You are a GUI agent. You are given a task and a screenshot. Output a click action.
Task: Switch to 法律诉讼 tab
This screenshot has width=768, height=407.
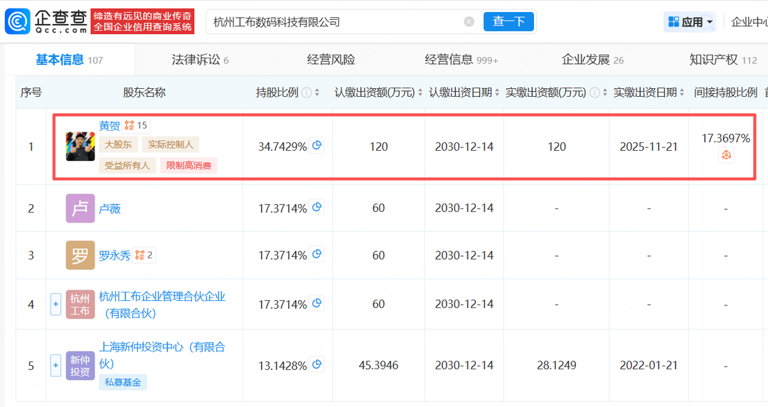(200, 60)
